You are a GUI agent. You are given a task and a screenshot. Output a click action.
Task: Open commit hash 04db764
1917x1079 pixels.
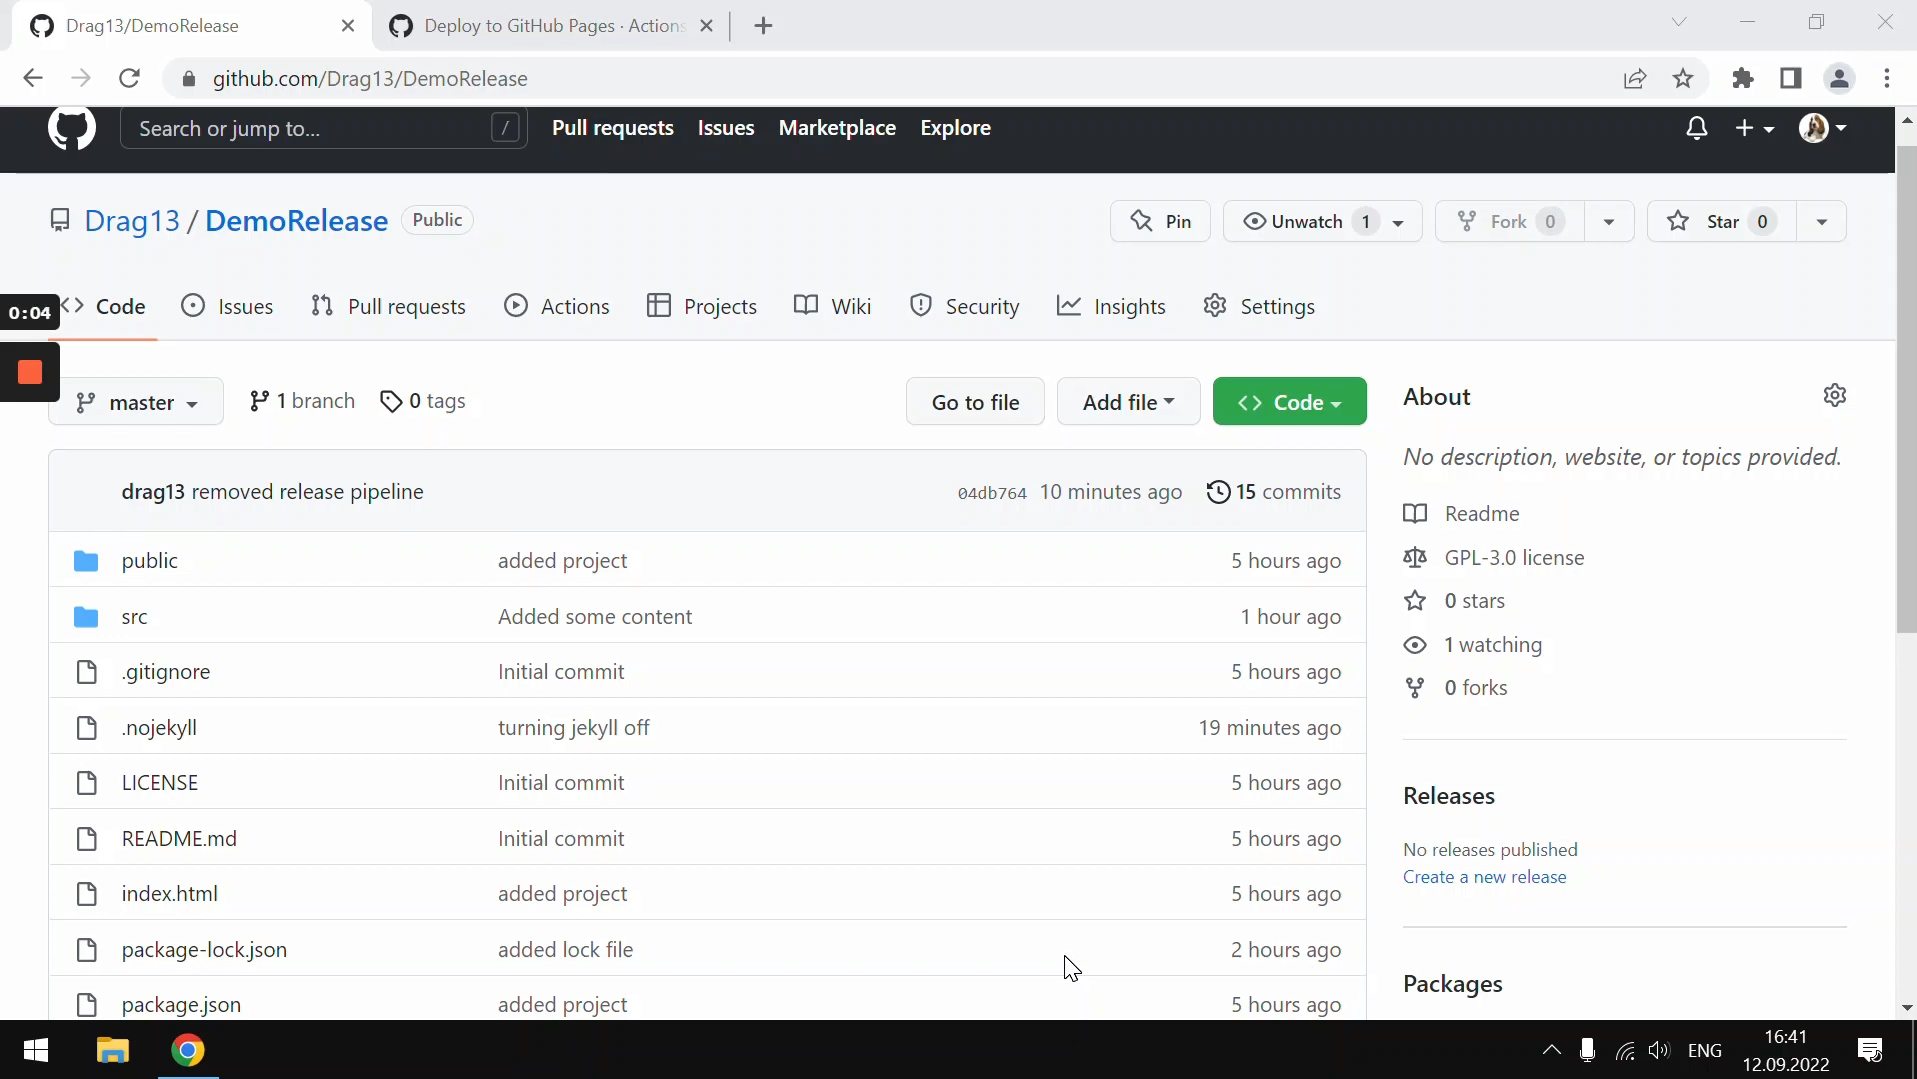coord(992,493)
